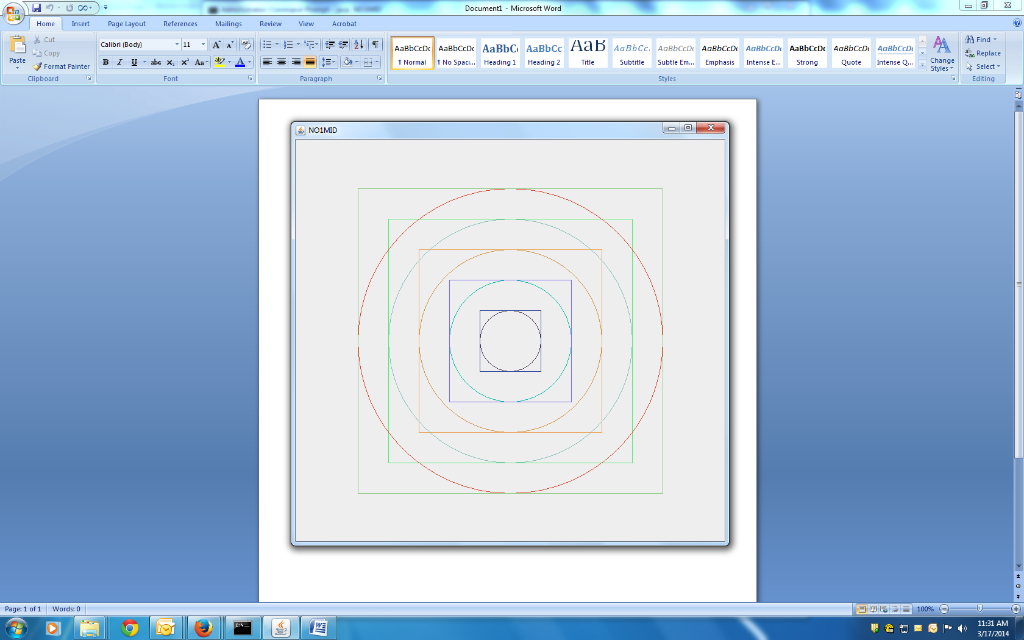Toggle centered text alignment
The image size is (1024, 640).
tap(281, 62)
